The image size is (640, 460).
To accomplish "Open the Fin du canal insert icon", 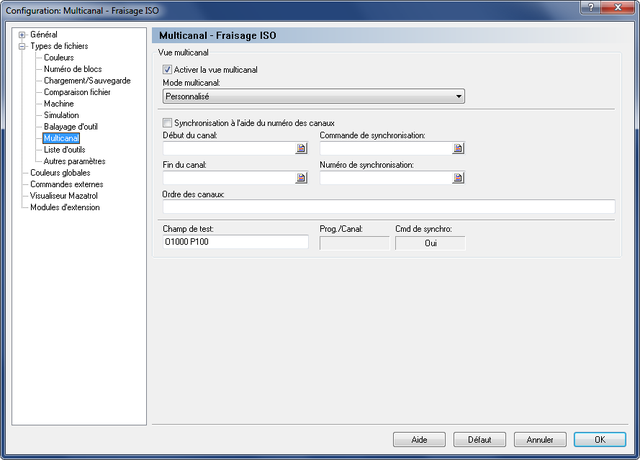I will click(x=301, y=178).
